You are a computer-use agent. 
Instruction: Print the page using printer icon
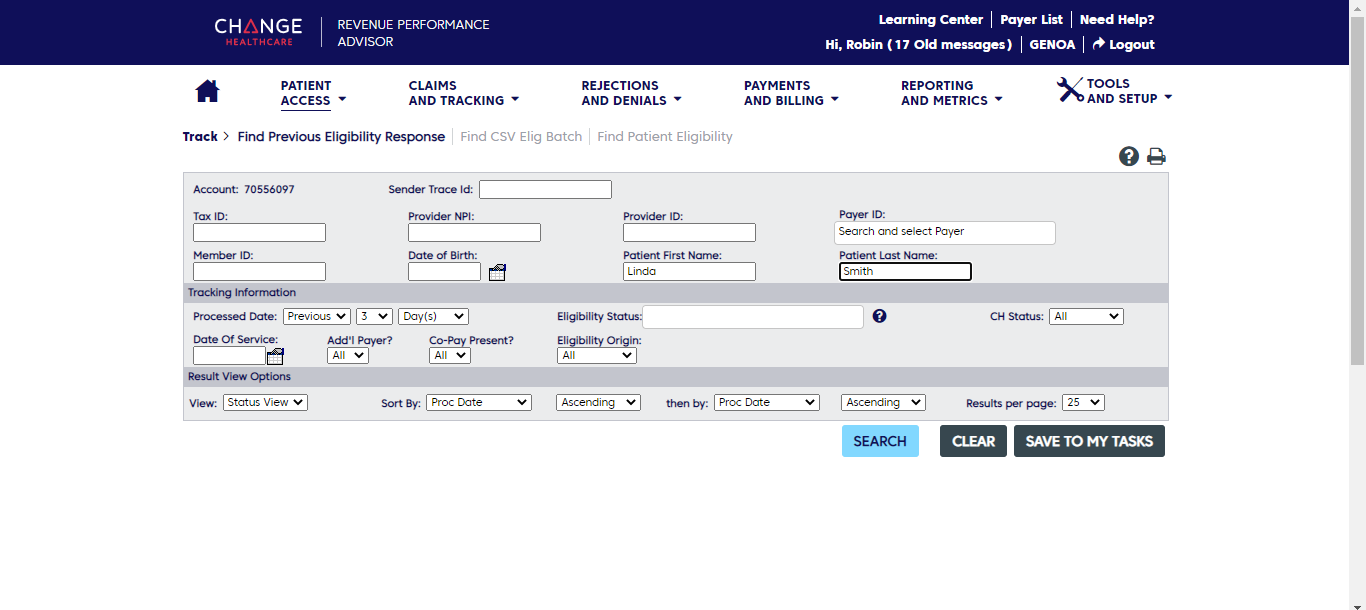click(1156, 156)
